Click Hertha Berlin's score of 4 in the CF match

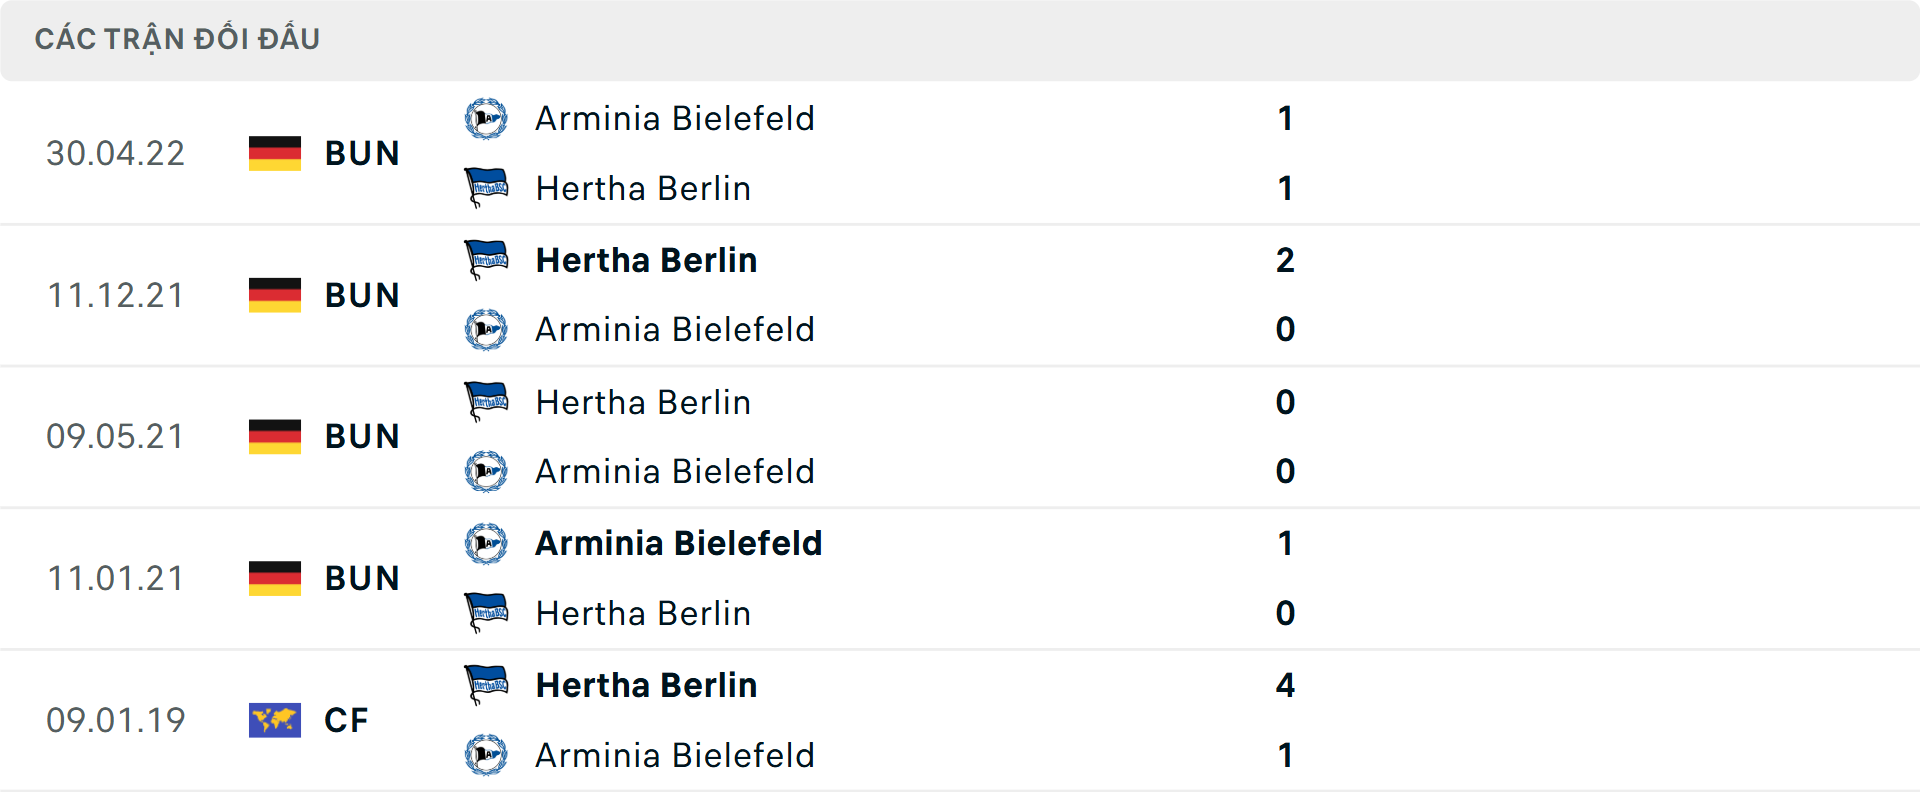point(1285,686)
